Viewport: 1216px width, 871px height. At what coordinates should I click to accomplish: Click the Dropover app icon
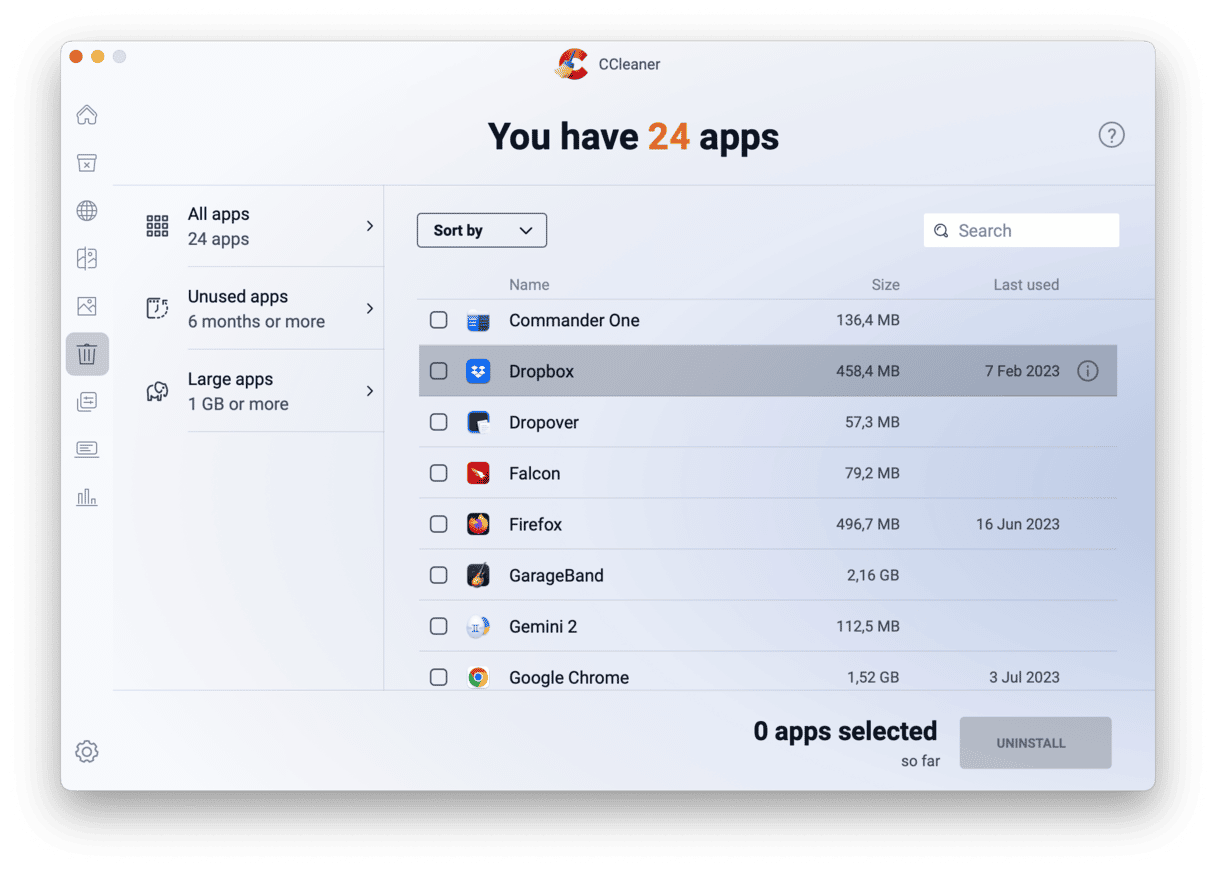coord(478,422)
